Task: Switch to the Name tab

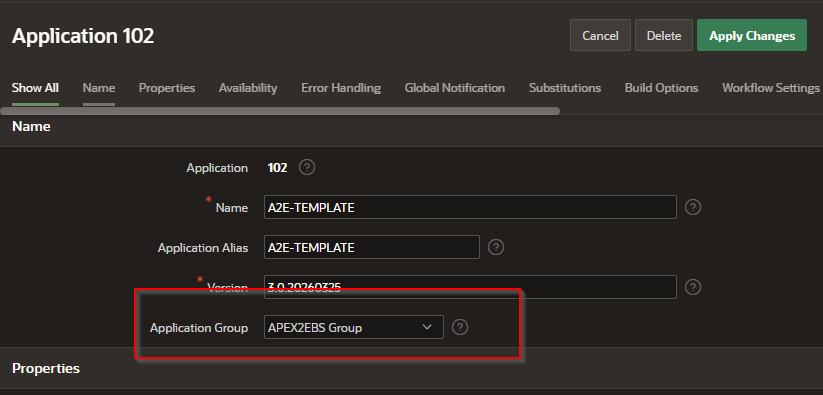Action: tap(99, 88)
